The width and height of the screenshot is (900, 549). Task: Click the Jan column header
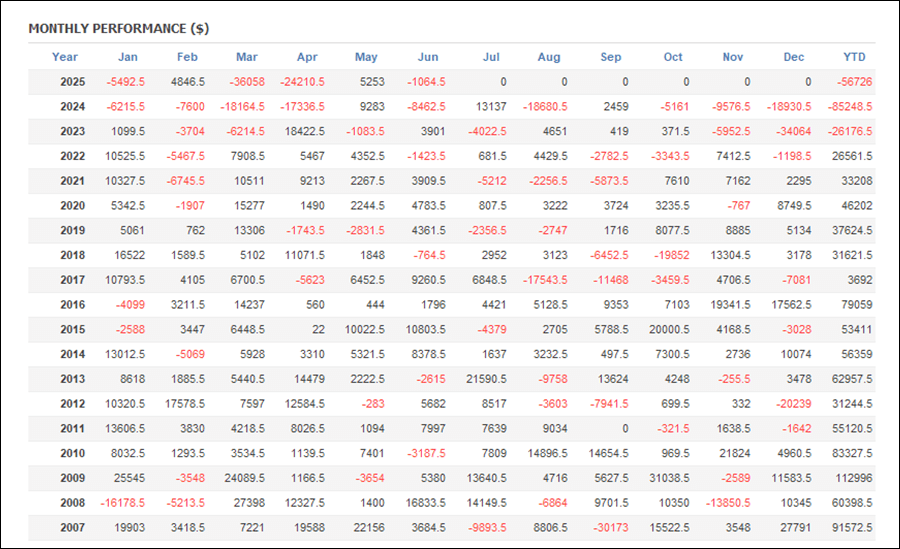click(127, 57)
